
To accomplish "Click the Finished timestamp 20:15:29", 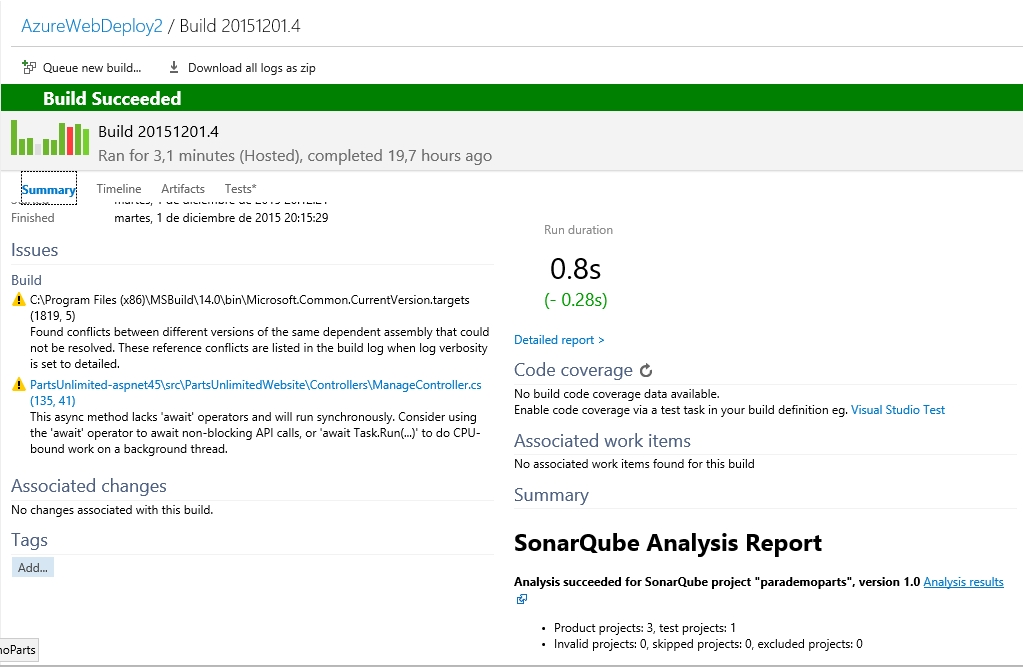I will point(221,218).
